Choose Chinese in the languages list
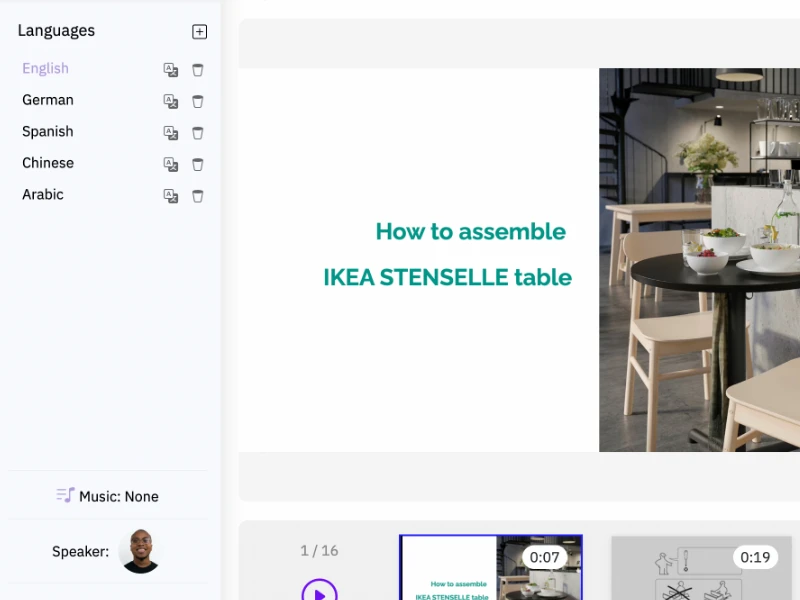800x600 pixels. pyautogui.click(x=48, y=163)
